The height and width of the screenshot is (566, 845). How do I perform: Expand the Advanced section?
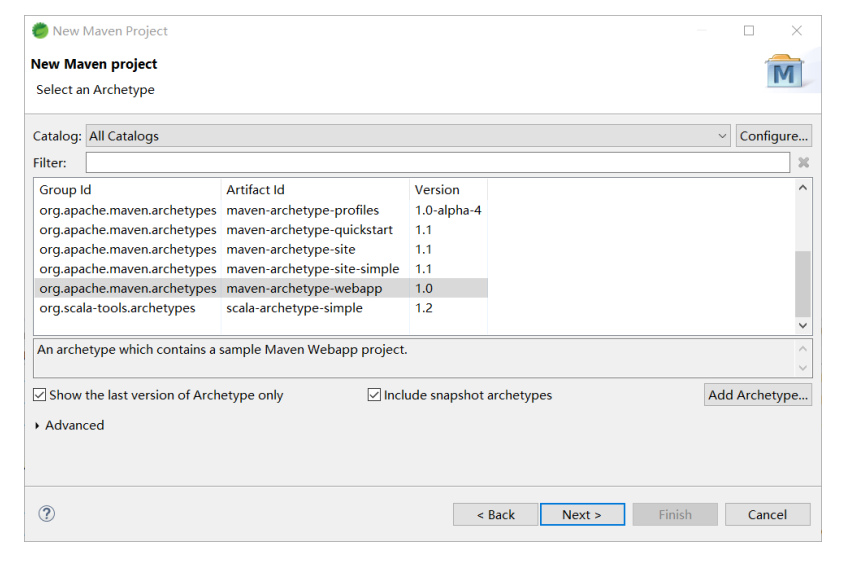click(37, 426)
